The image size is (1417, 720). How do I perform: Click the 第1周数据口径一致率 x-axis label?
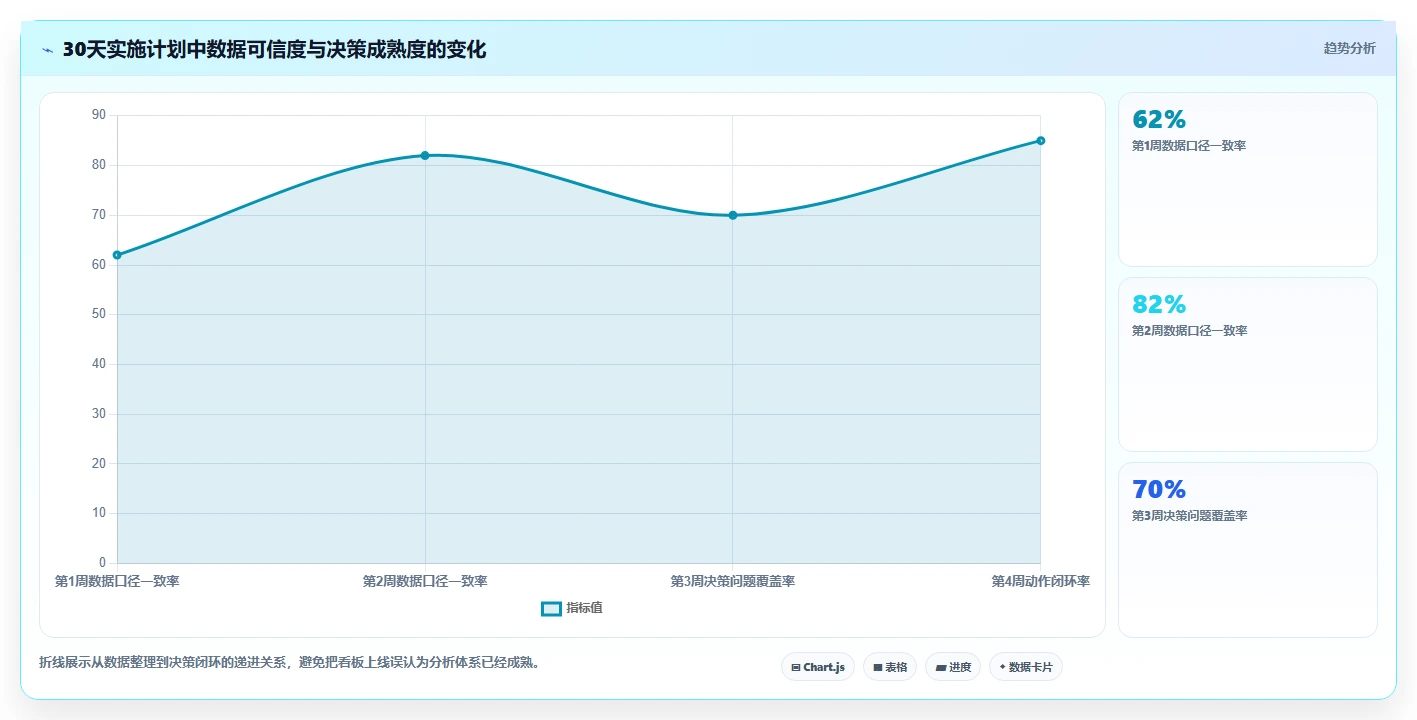coord(117,581)
